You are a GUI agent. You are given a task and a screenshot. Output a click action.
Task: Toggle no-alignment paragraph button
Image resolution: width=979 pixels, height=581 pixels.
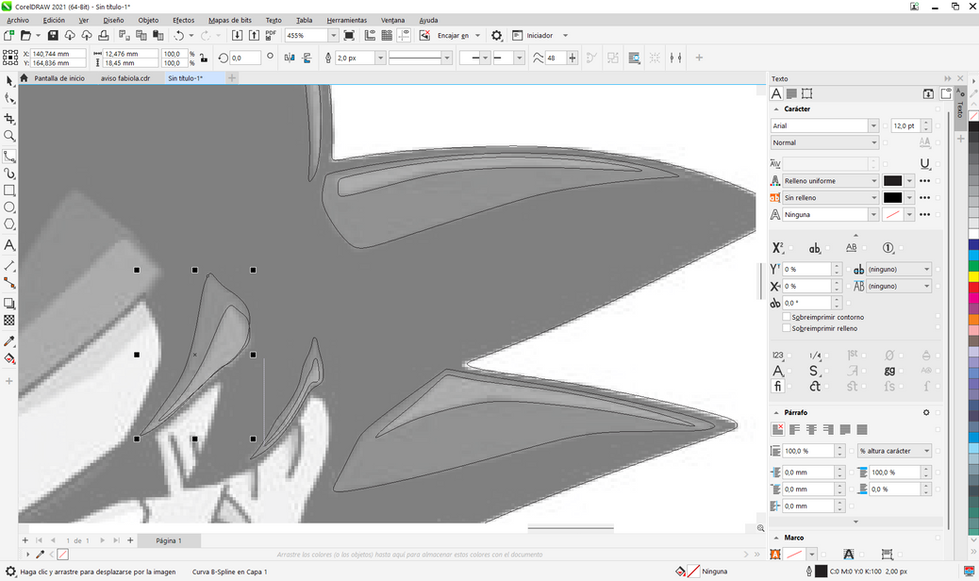pos(778,429)
